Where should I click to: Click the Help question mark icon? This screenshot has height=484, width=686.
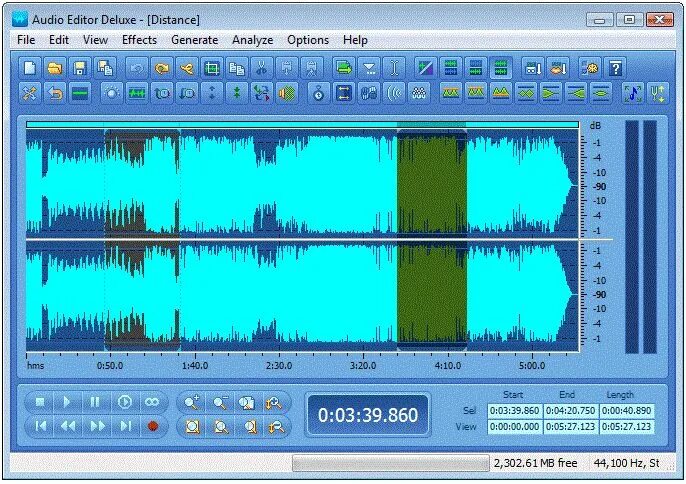[615, 68]
